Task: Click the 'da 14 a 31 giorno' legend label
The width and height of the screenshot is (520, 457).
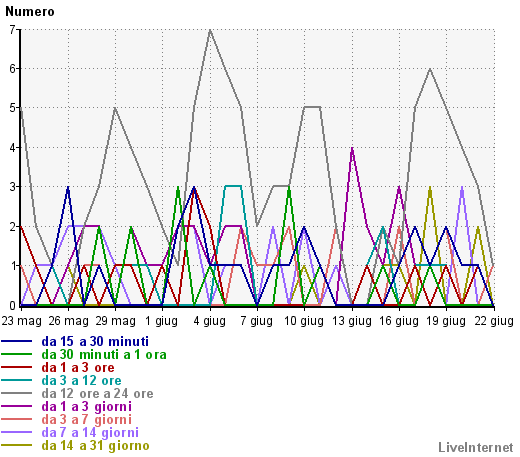Action: [95, 445]
